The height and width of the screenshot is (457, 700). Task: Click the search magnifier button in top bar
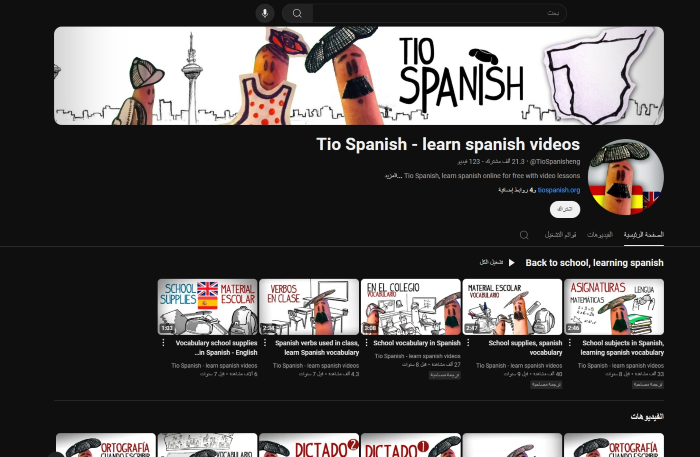point(297,13)
